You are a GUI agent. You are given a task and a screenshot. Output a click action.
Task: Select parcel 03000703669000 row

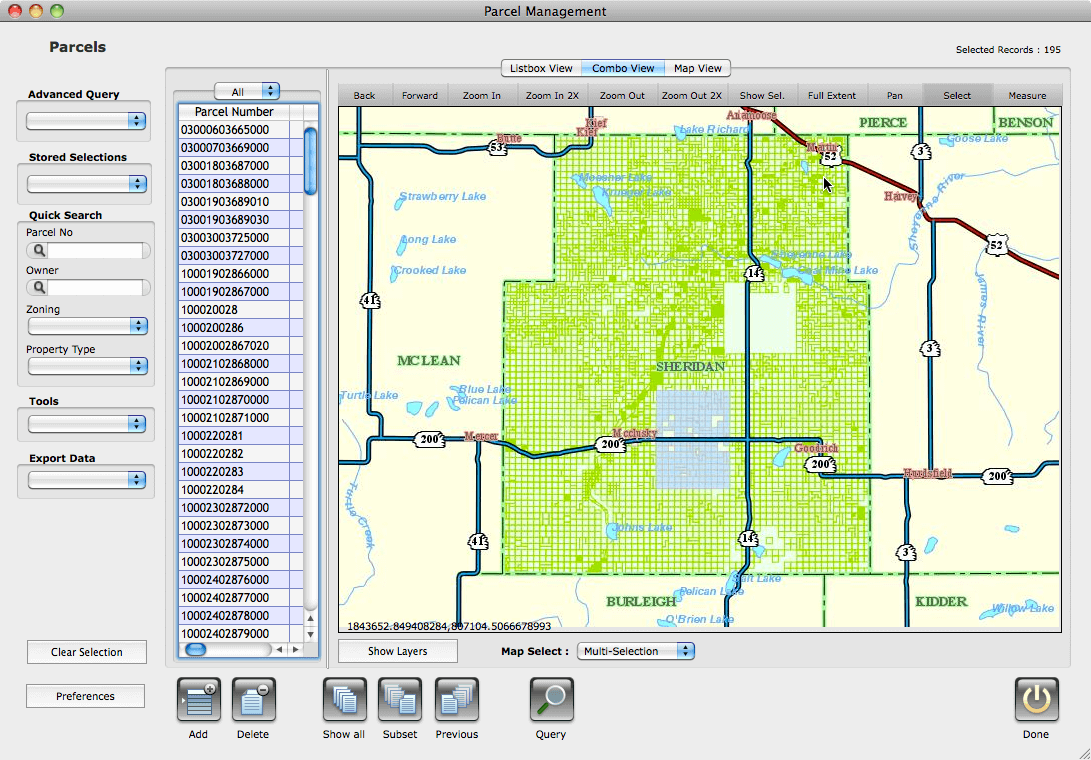coord(241,148)
